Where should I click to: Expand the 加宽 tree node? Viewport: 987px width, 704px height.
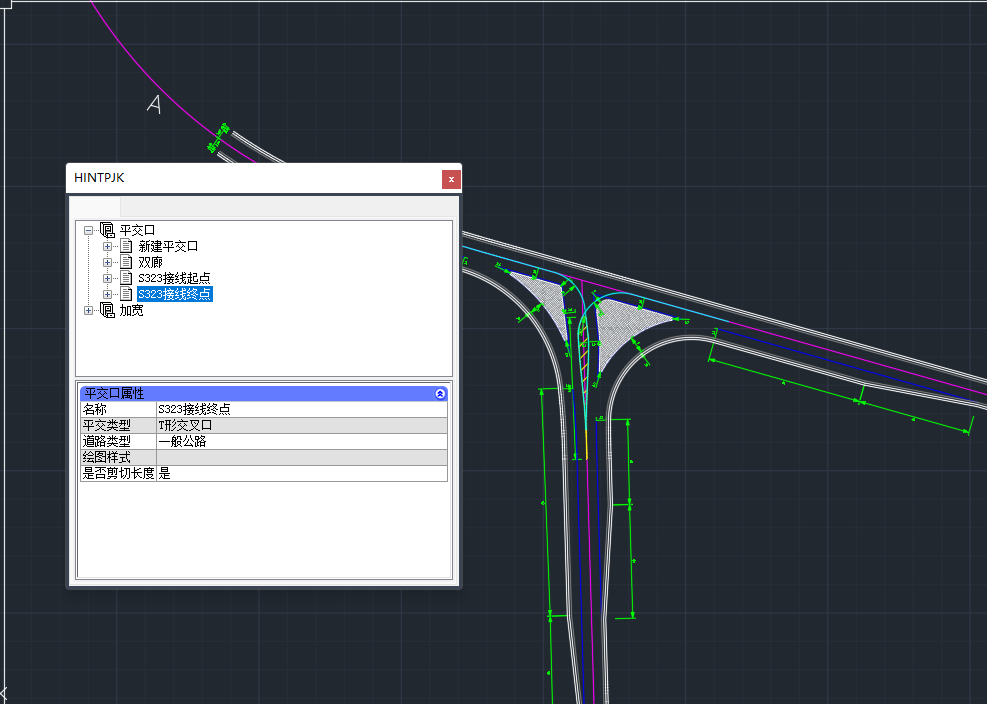tap(89, 310)
